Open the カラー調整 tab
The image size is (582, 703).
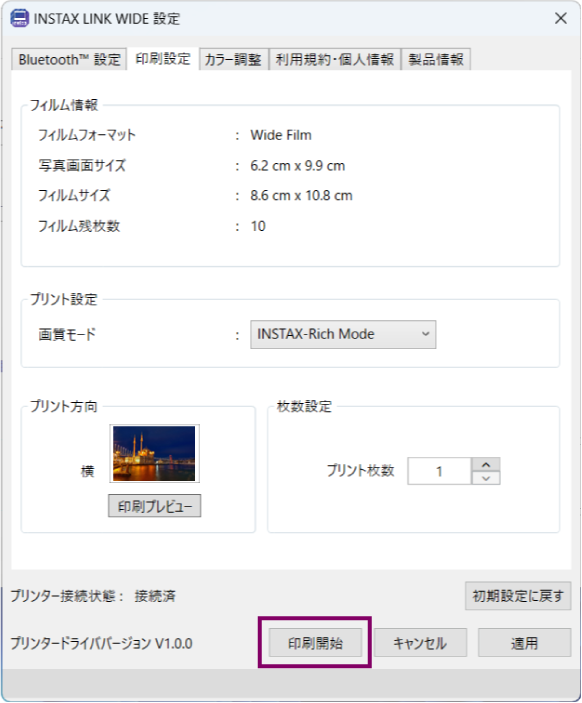click(x=234, y=59)
